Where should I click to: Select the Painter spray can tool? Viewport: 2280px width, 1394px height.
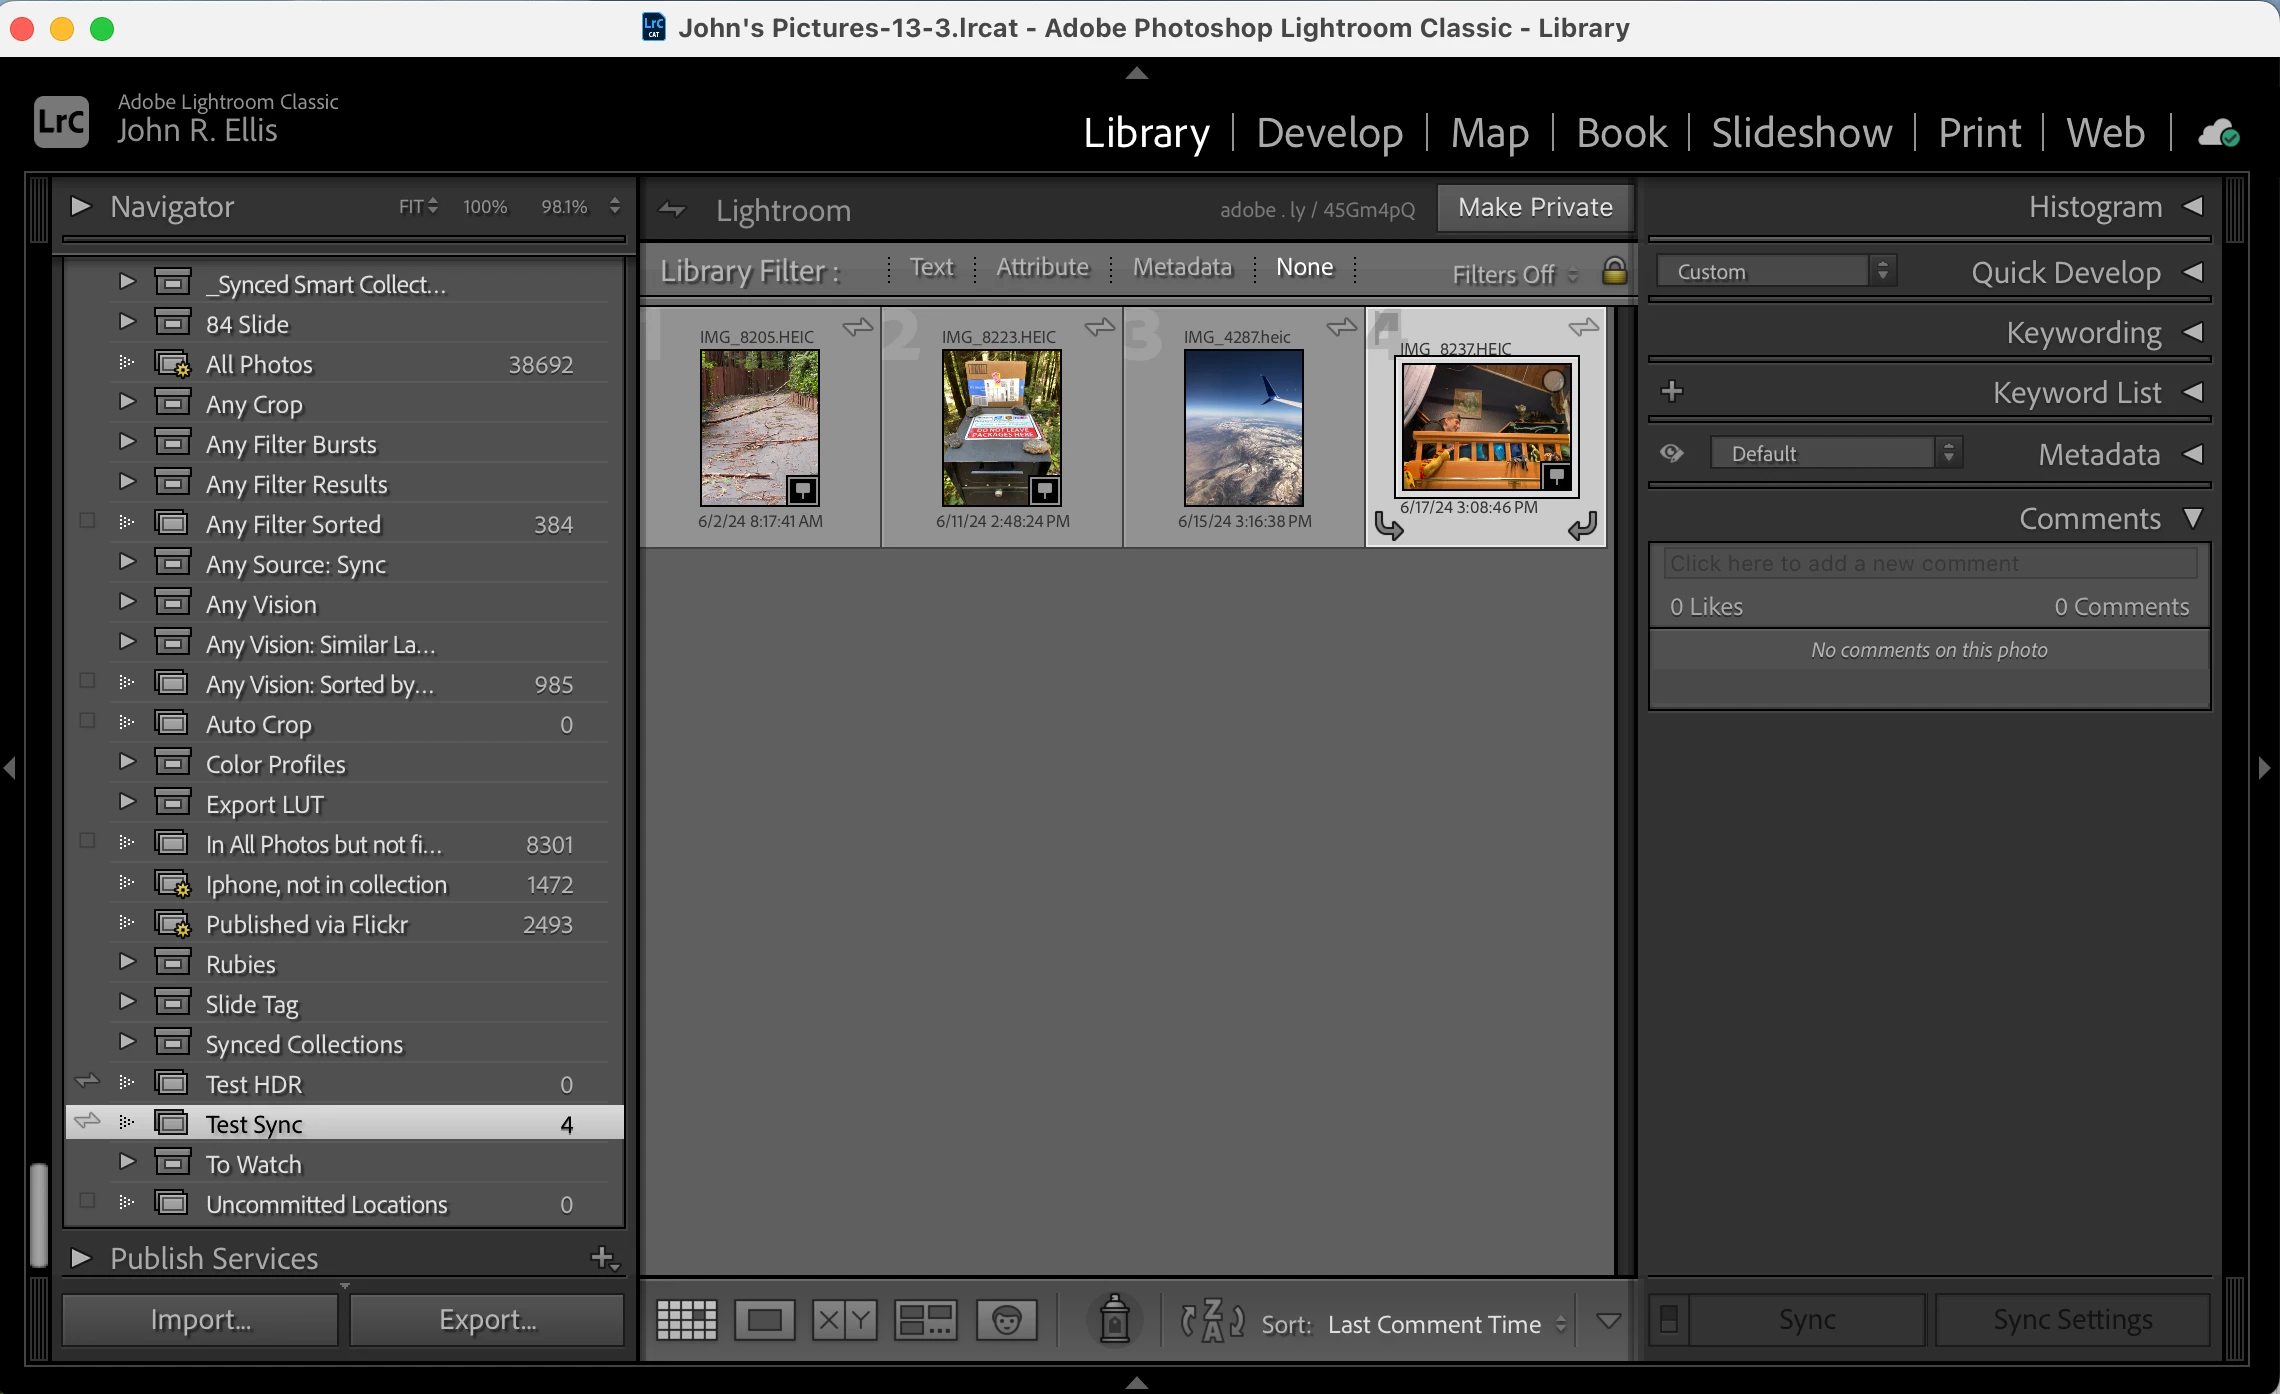pyautogui.click(x=1114, y=1320)
